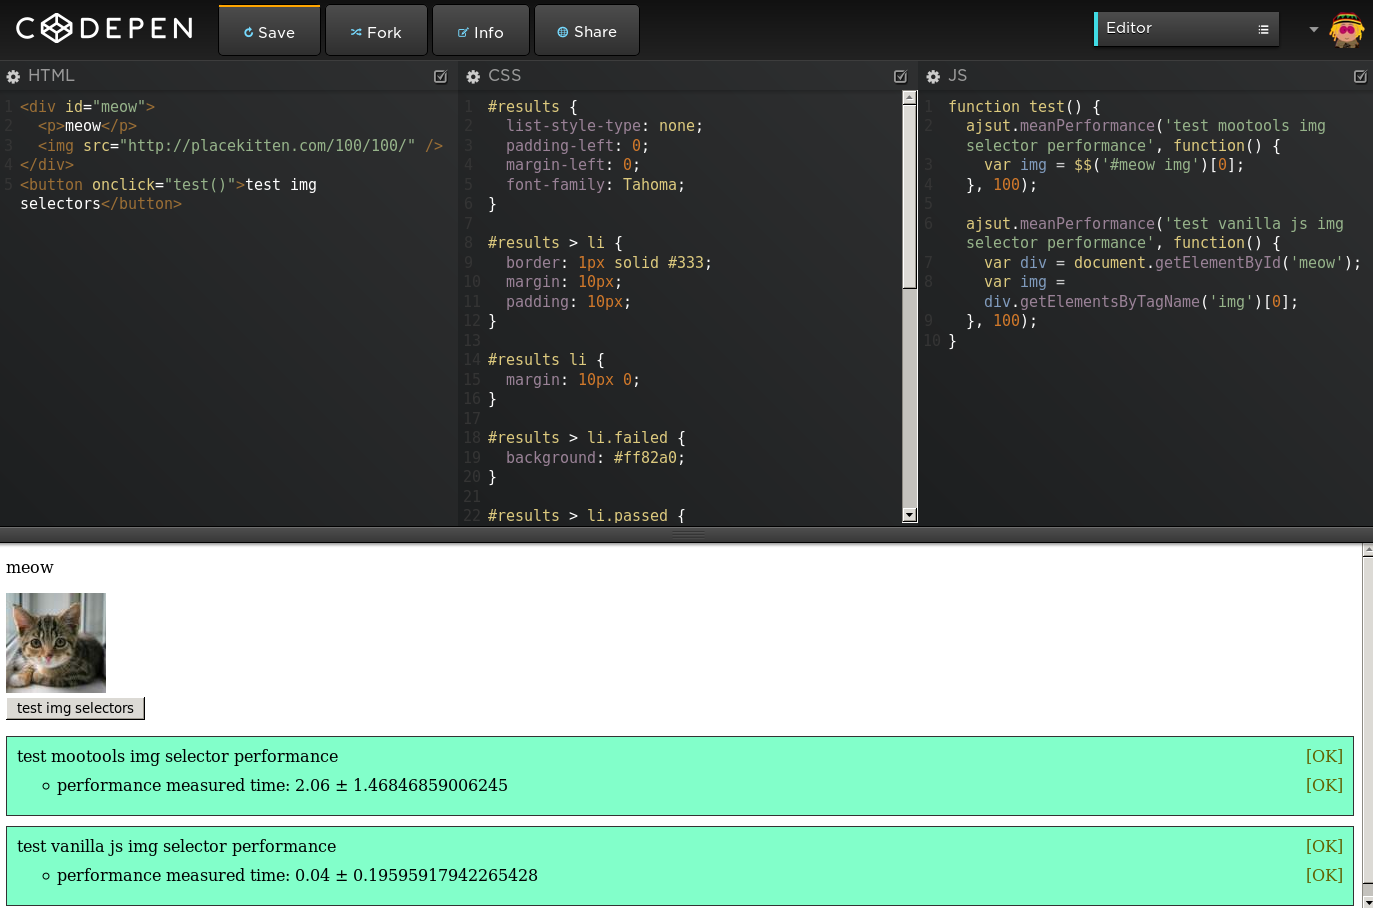Screen dimensions: 1373x908
Task: Open the JS panel settings gear
Action: [932, 75]
